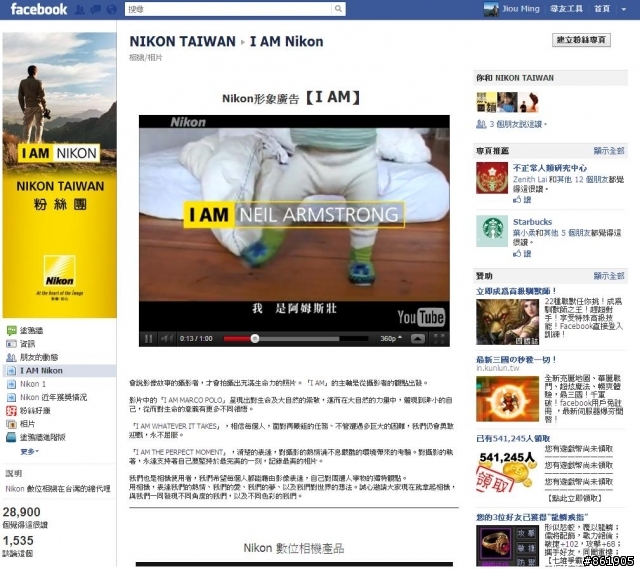Viewport: 640px width, 569px height.
Task: Open the account dropdown arrow in top bar
Action: [624, 9]
